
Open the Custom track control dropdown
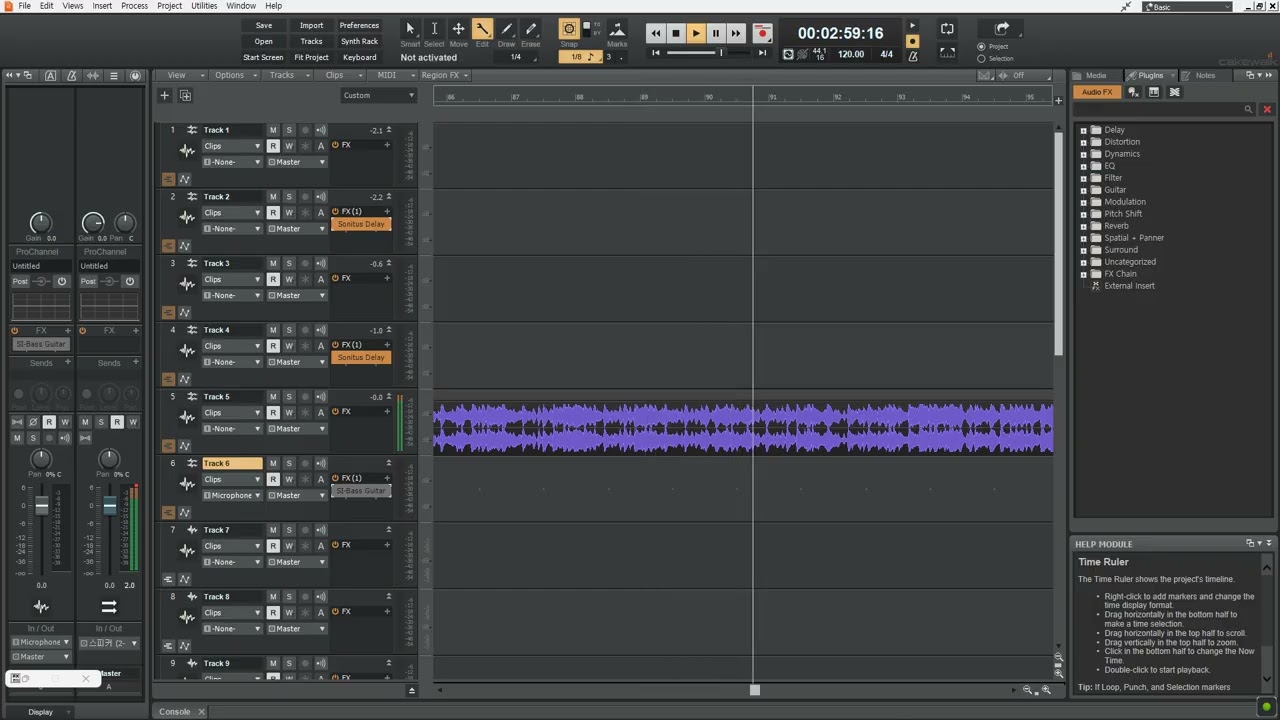point(379,95)
